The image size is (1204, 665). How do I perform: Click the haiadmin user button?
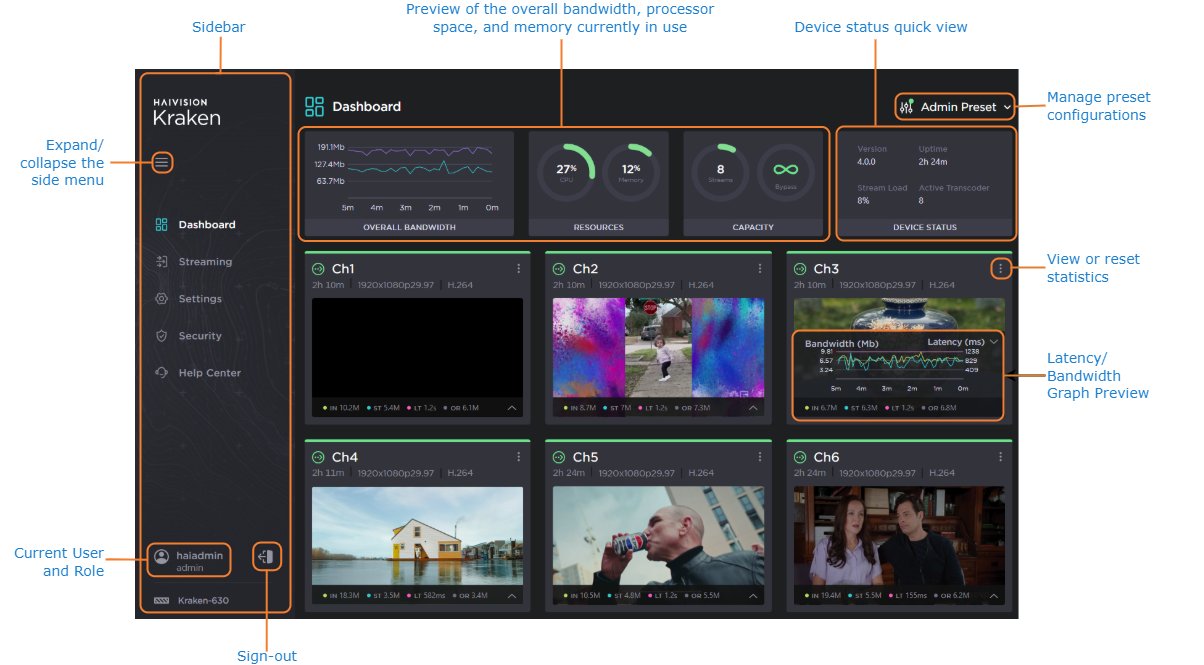[188, 559]
